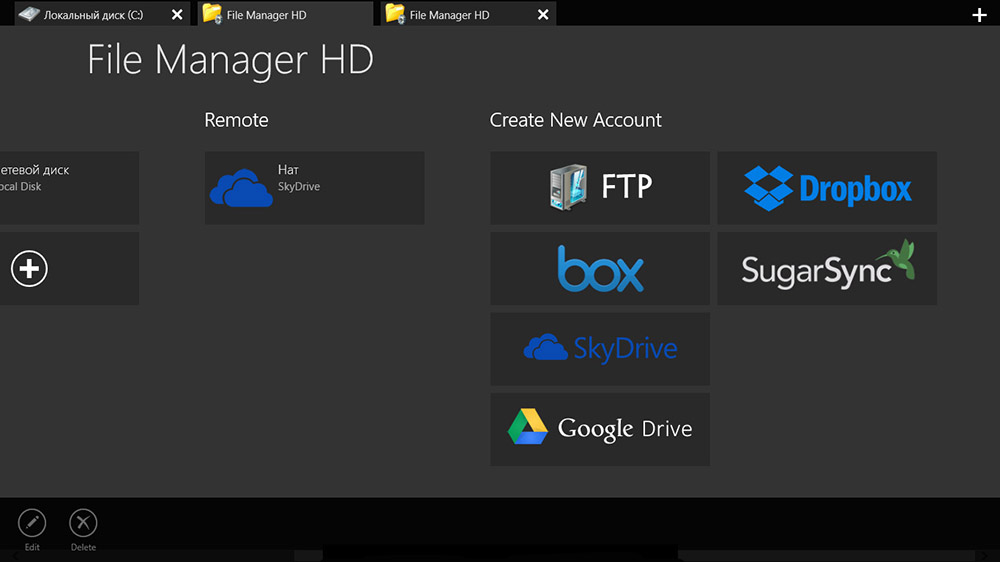Viewport: 1000px width, 562px height.
Task: Select the first File Manager HD tab
Action: coord(285,14)
